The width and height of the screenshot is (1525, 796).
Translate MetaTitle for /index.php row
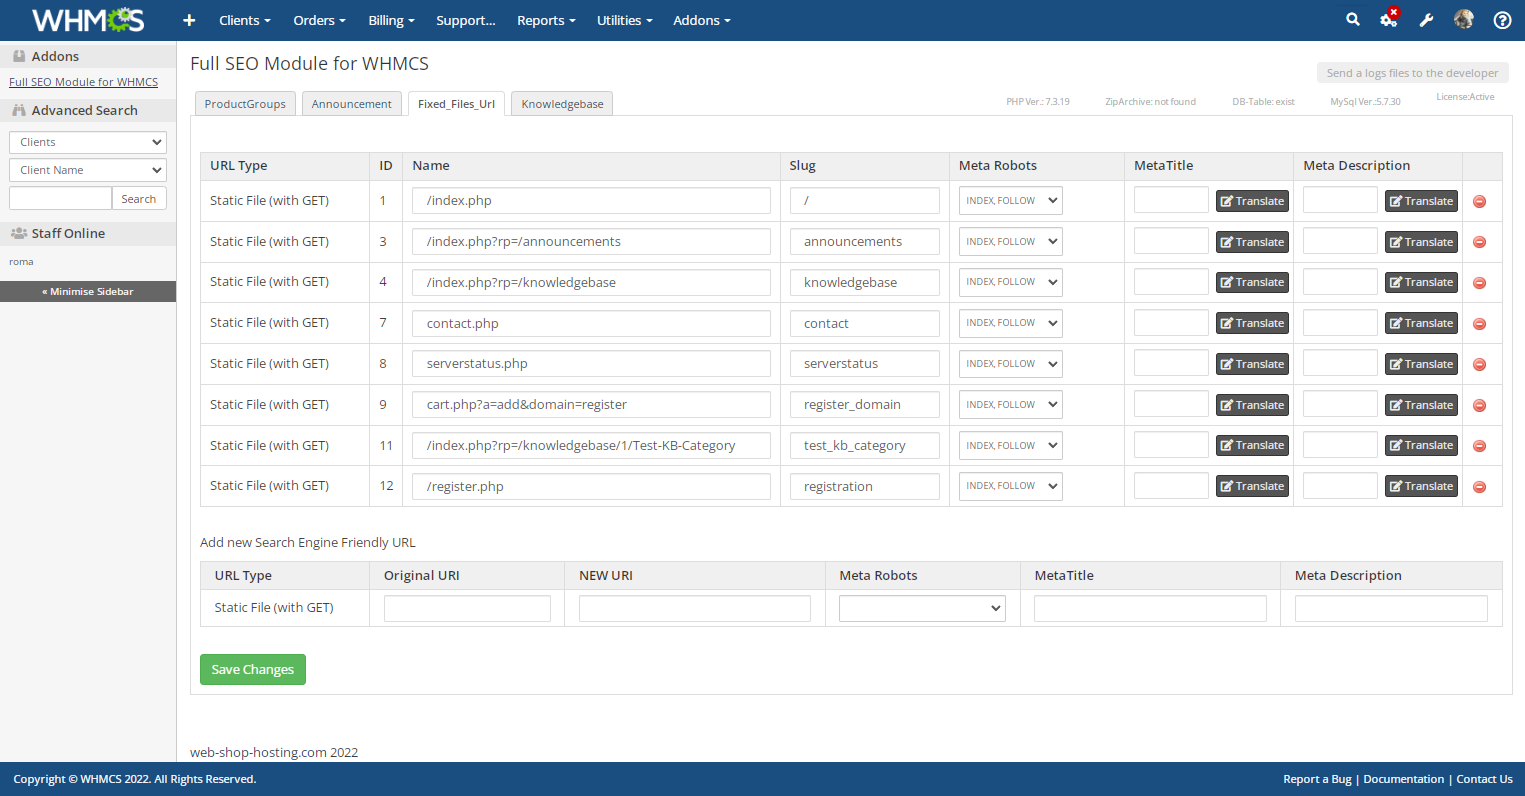coord(1252,201)
